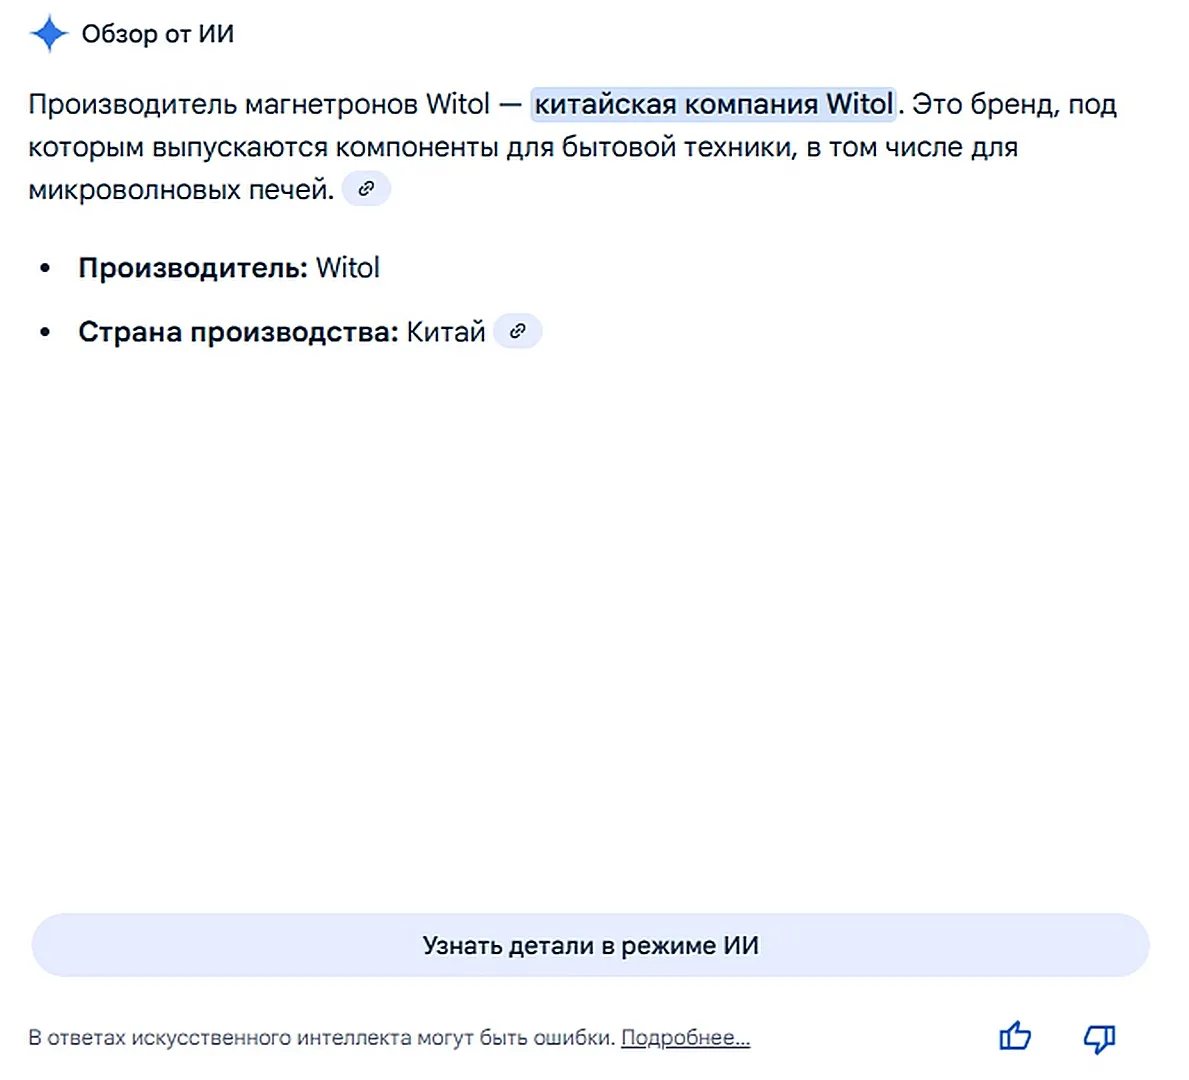
Task: Open source link chip after 'печей.'
Action: click(x=366, y=188)
